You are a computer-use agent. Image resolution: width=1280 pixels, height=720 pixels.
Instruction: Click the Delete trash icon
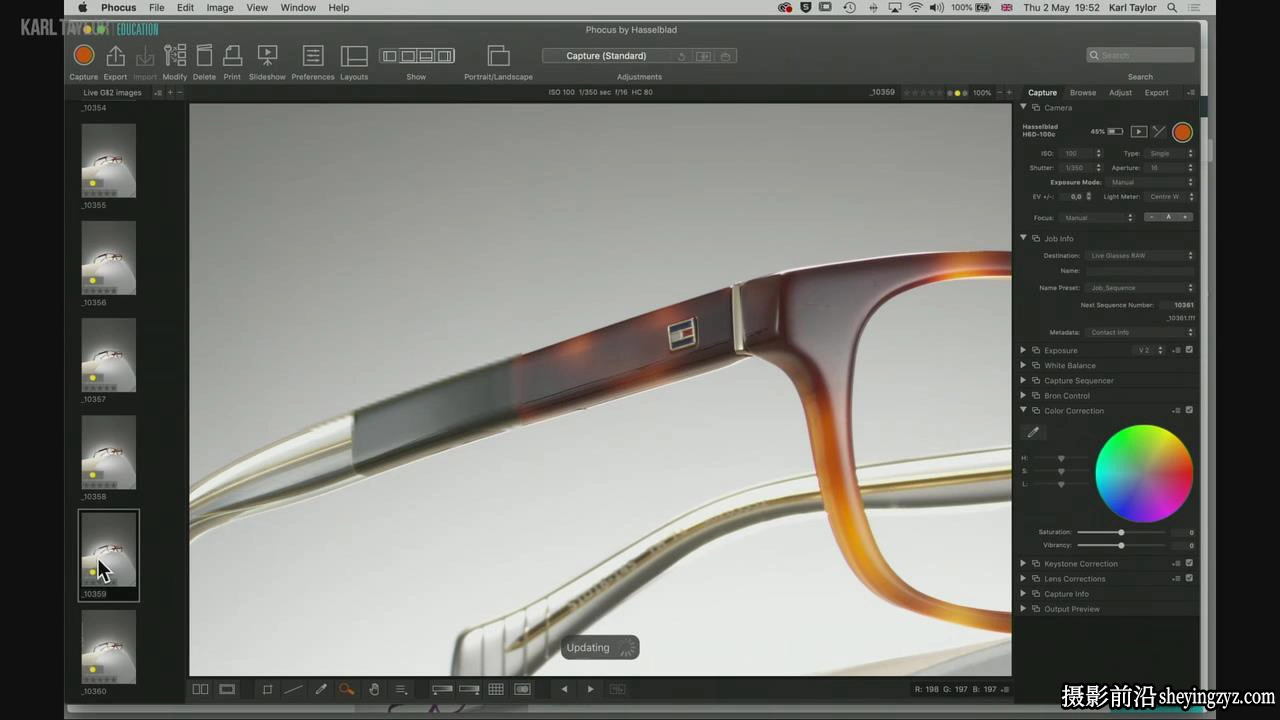(204, 56)
